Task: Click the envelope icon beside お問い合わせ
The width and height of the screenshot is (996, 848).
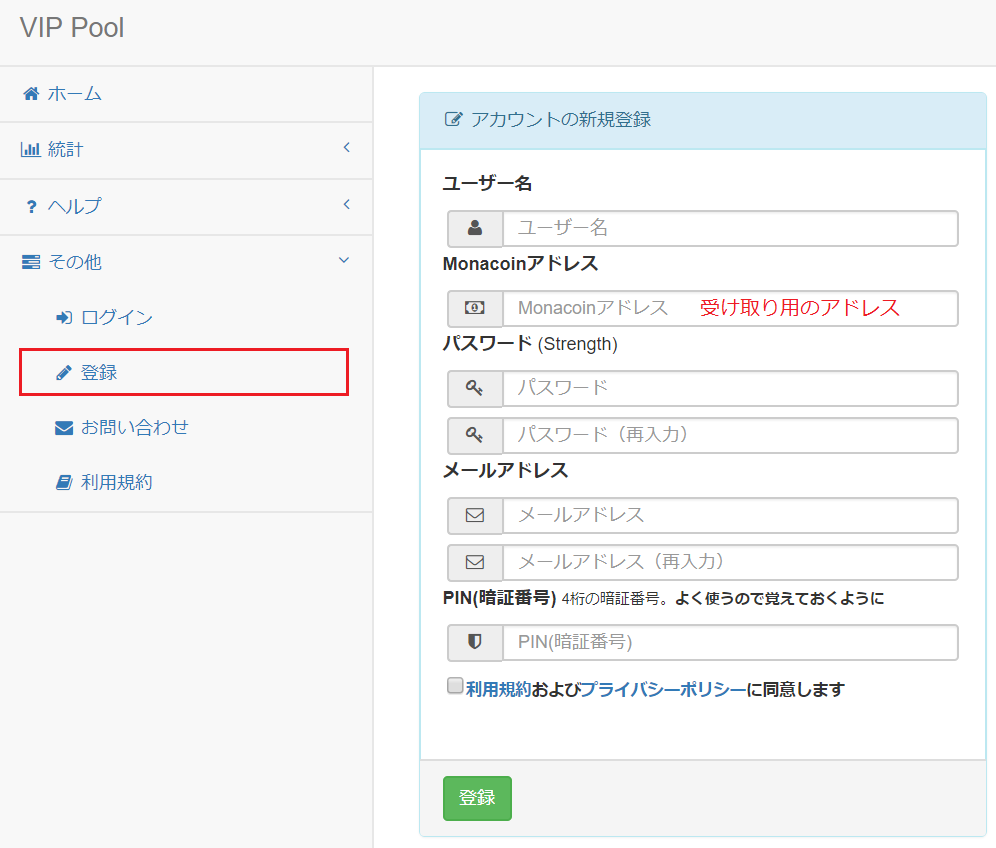Action: [64, 427]
